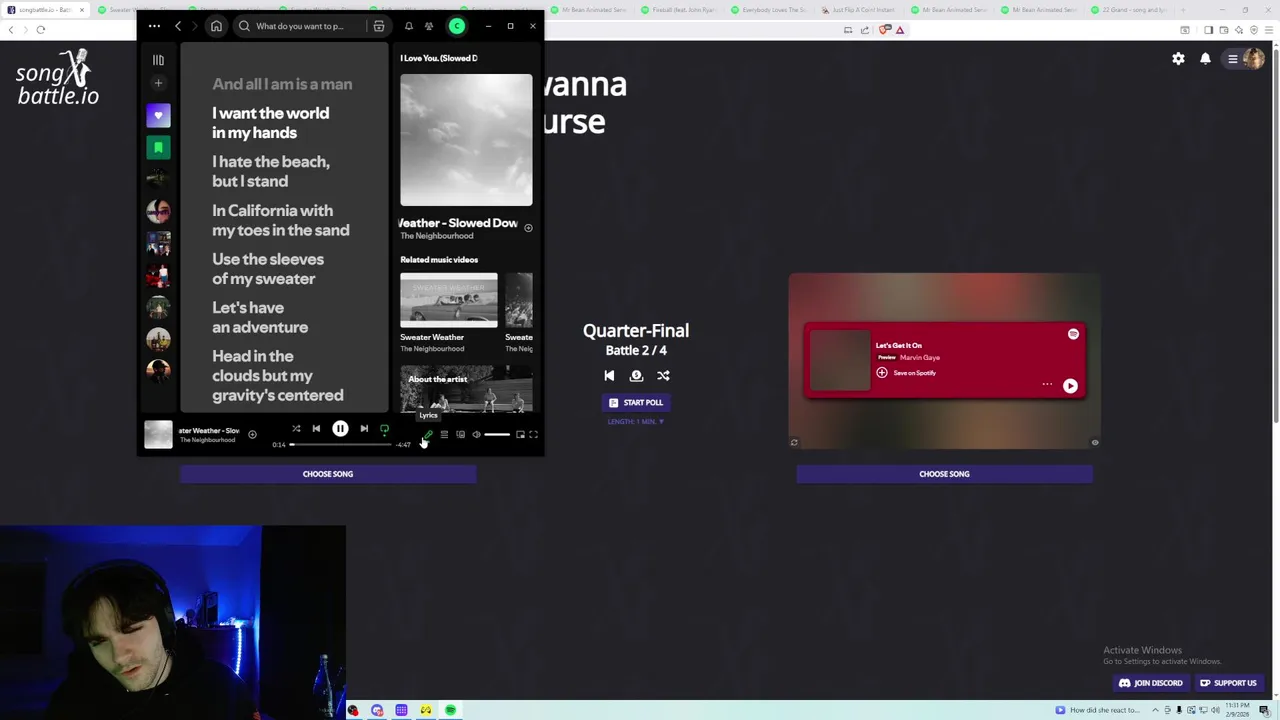Viewport: 1280px width, 720px height.
Task: Open Spotify notifications bell
Action: (x=408, y=26)
